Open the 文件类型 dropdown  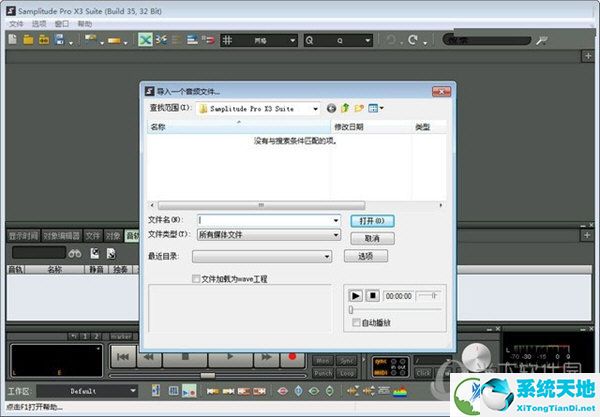[x=269, y=235]
